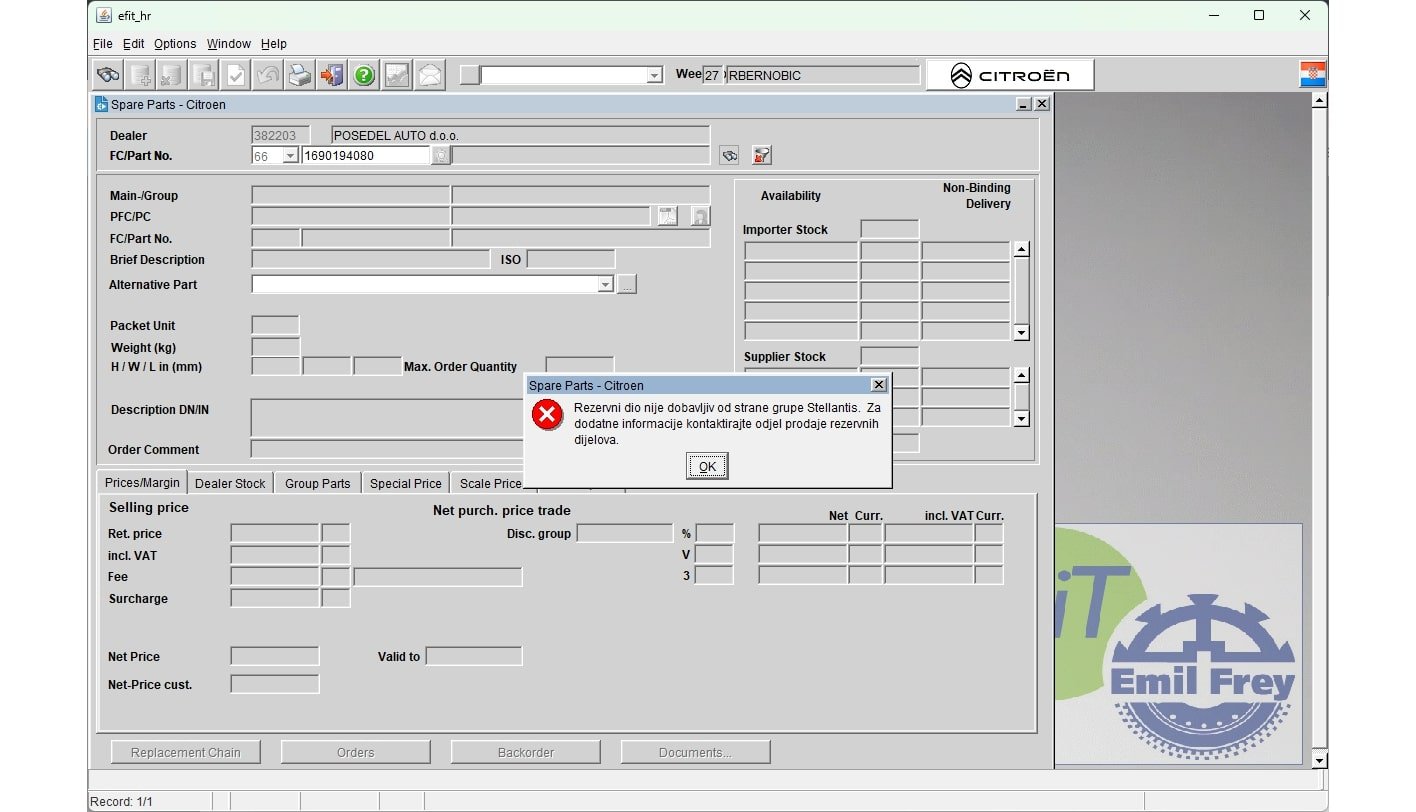Click OK in the error dialog

(x=707, y=466)
